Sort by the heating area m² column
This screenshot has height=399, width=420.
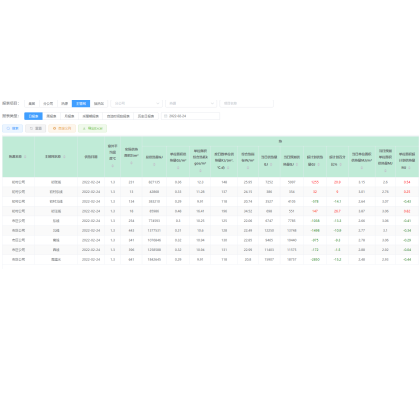click(131, 163)
